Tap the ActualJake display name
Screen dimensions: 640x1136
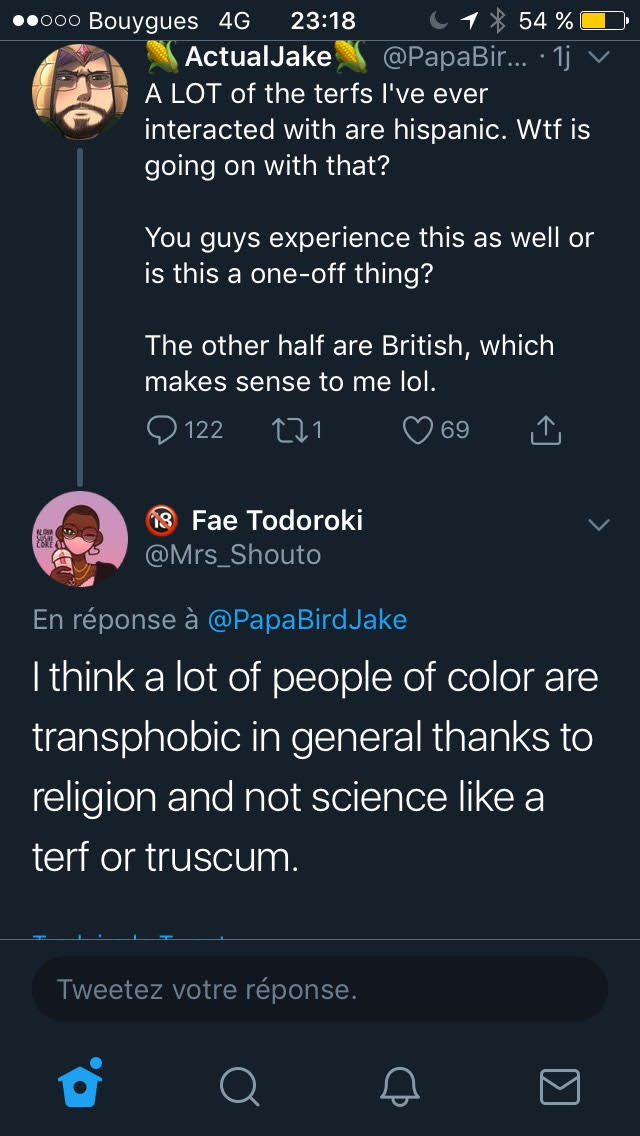point(258,58)
